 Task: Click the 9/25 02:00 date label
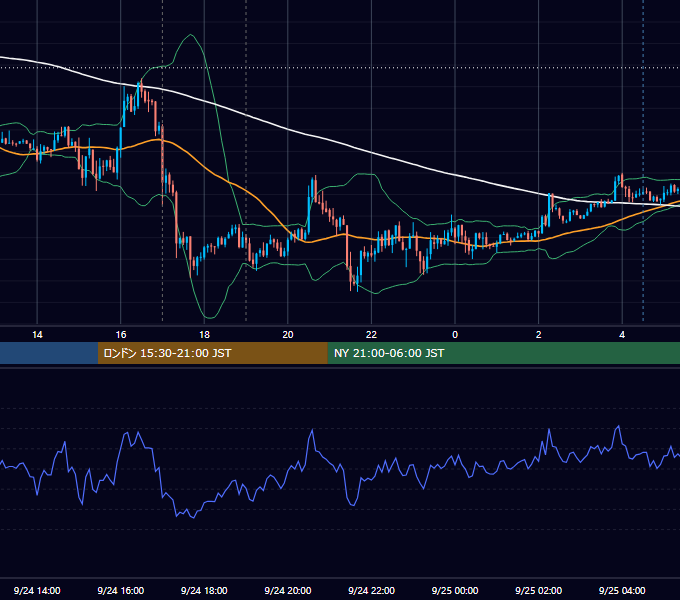tap(539, 590)
